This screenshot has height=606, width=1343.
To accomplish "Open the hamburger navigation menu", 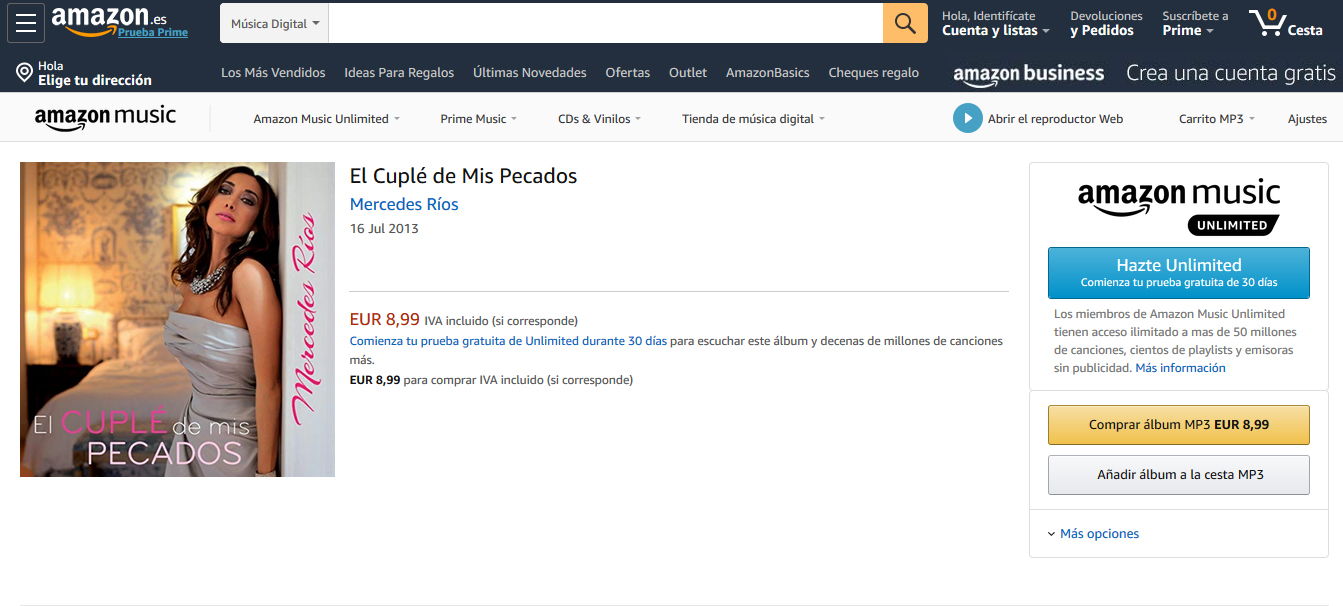I will point(26,23).
